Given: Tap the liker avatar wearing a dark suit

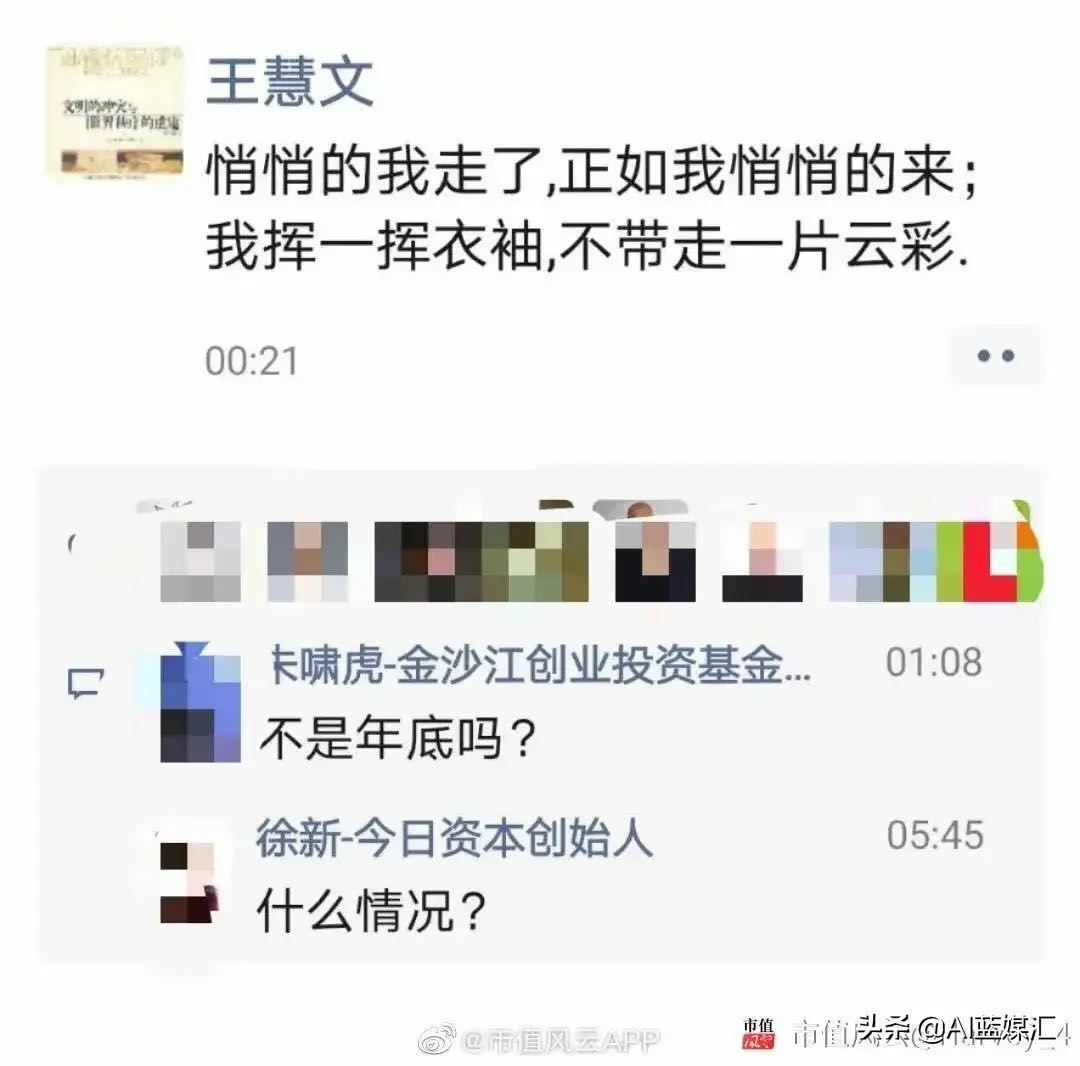Looking at the screenshot, I should coord(655,561).
